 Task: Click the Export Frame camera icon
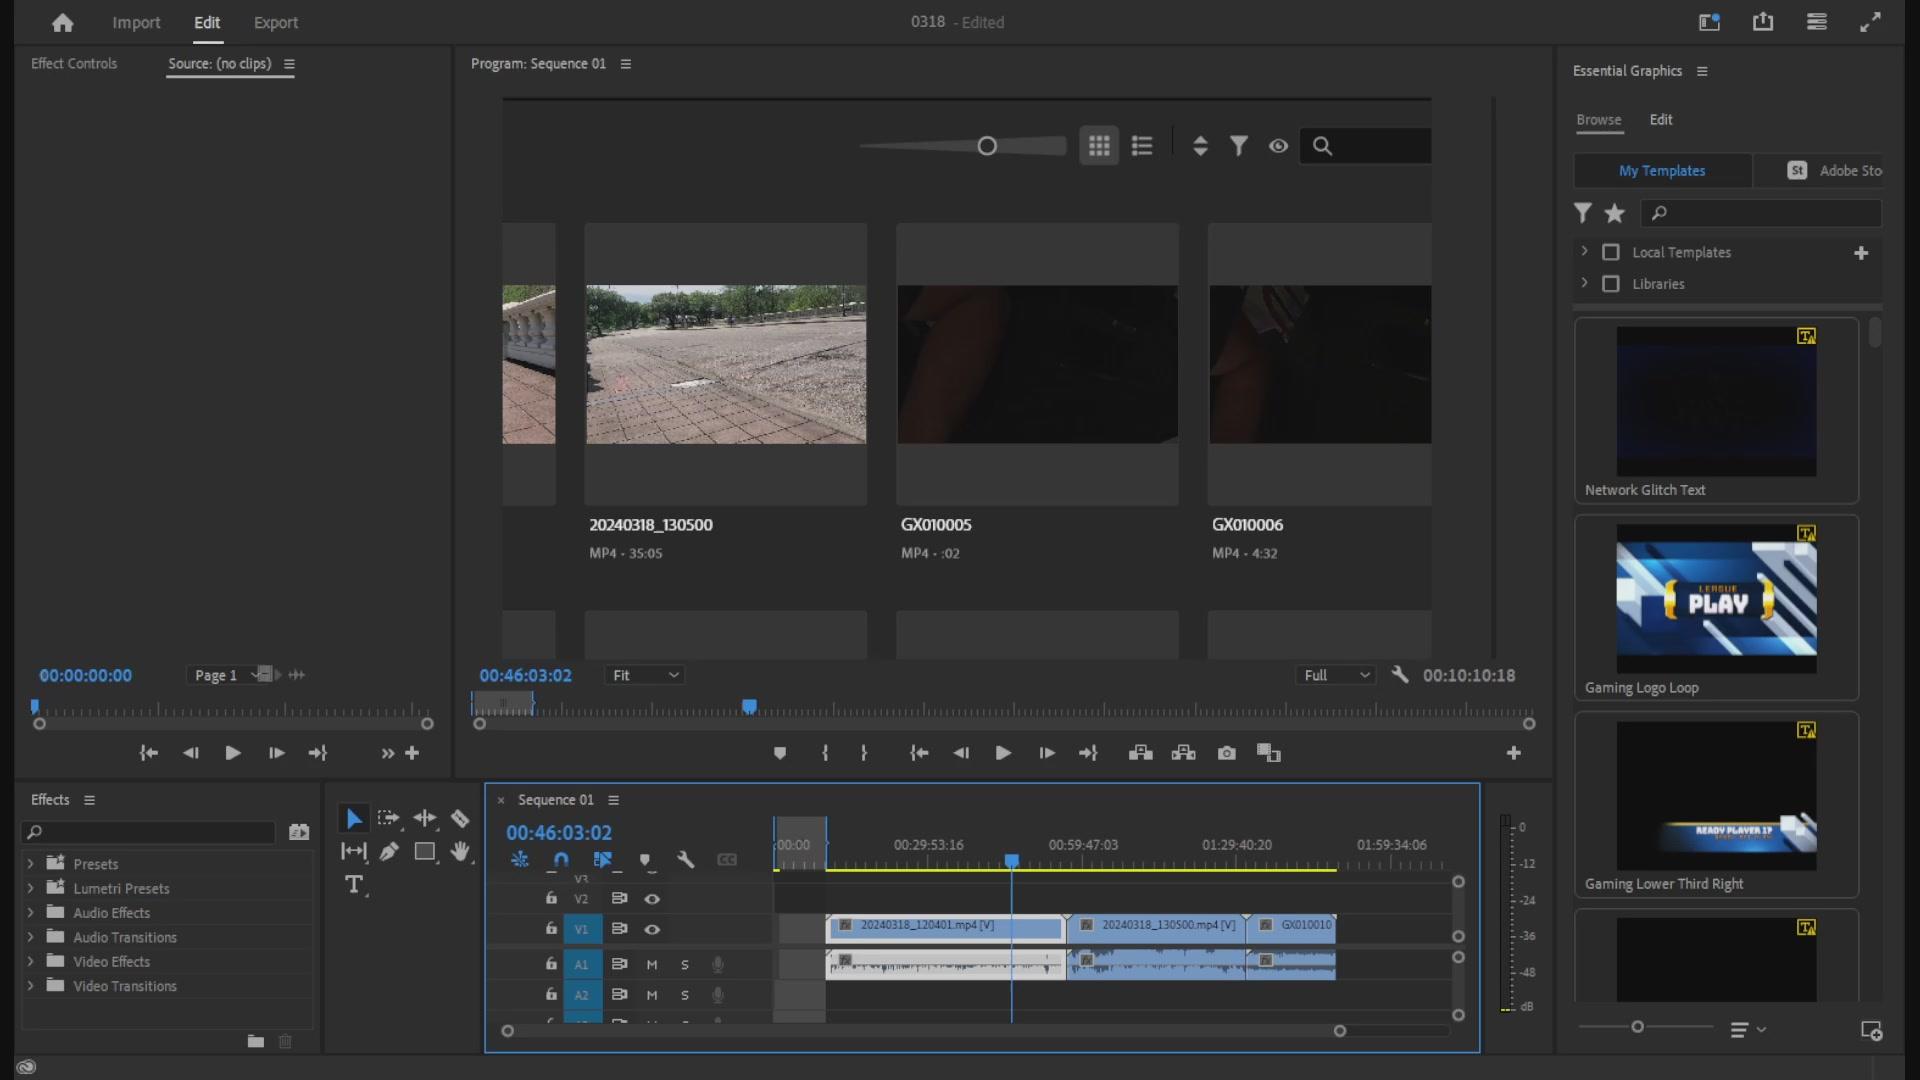click(x=1227, y=753)
